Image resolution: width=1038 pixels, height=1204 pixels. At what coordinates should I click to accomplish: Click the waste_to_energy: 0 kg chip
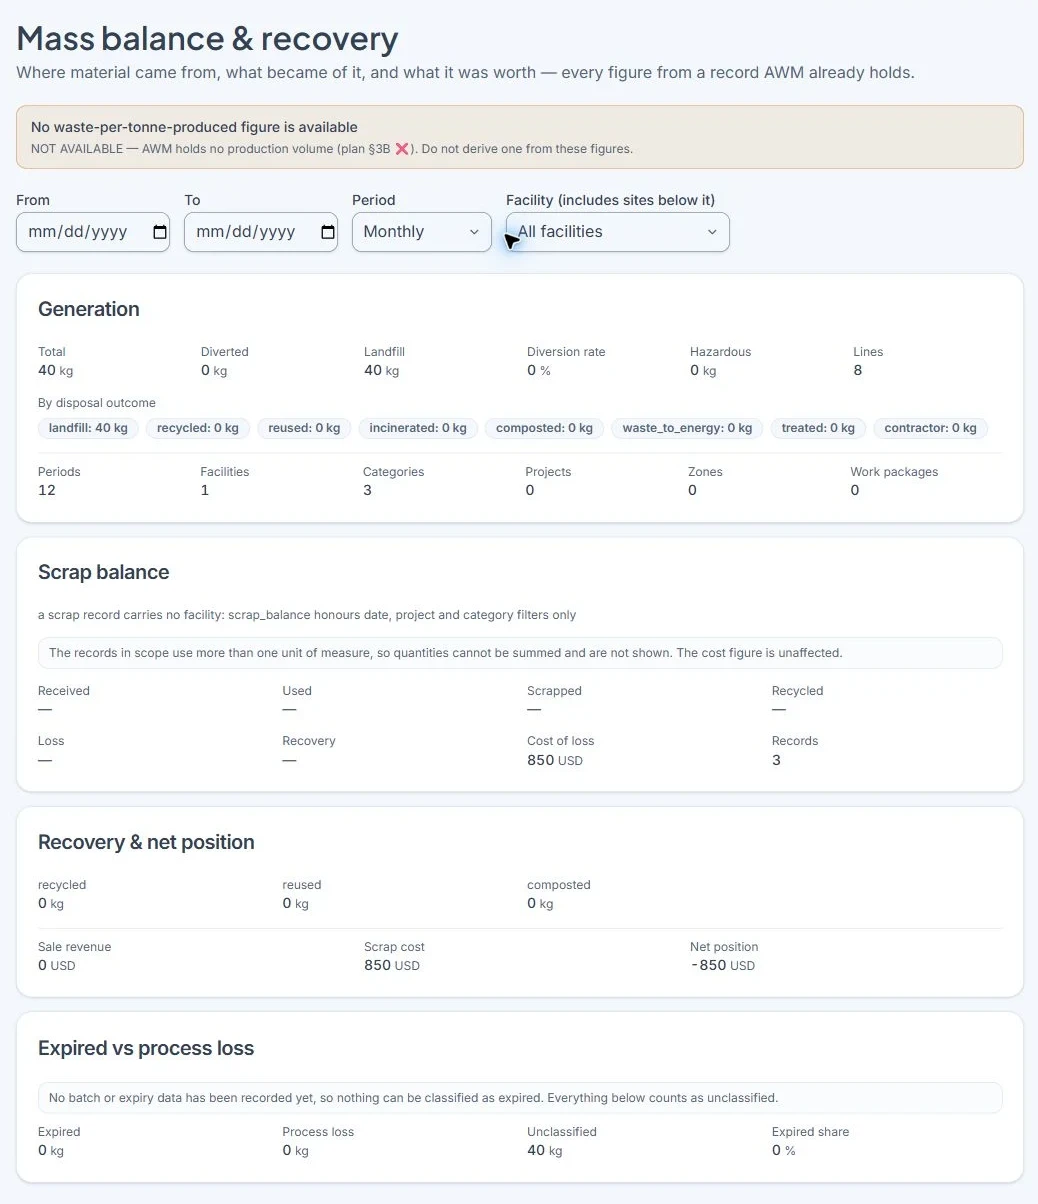coord(687,428)
